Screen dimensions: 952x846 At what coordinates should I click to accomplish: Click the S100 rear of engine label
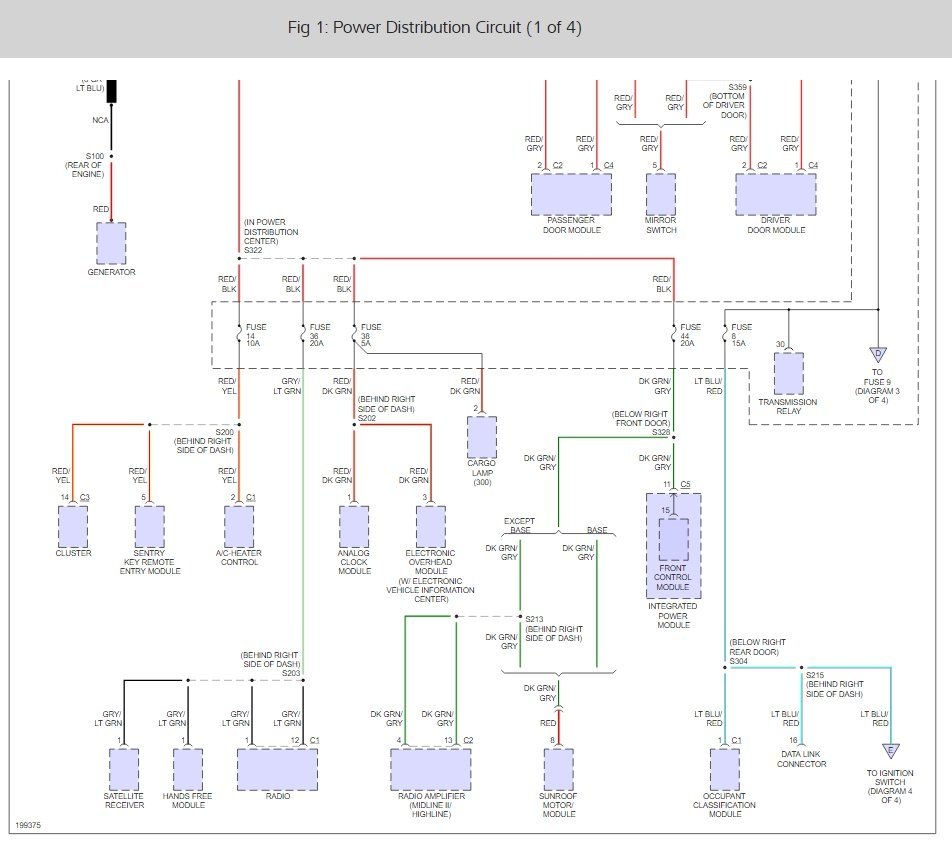coord(85,165)
